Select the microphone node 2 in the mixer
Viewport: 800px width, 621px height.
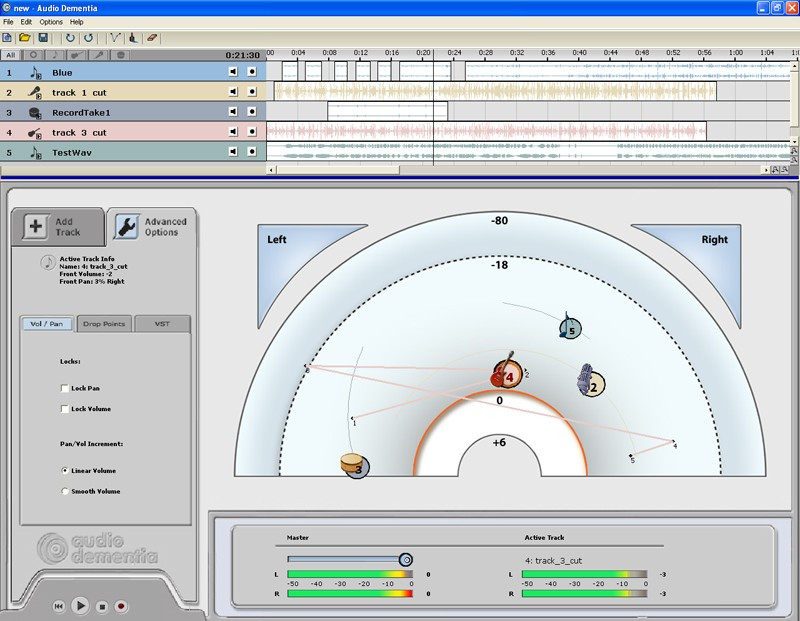coord(591,382)
